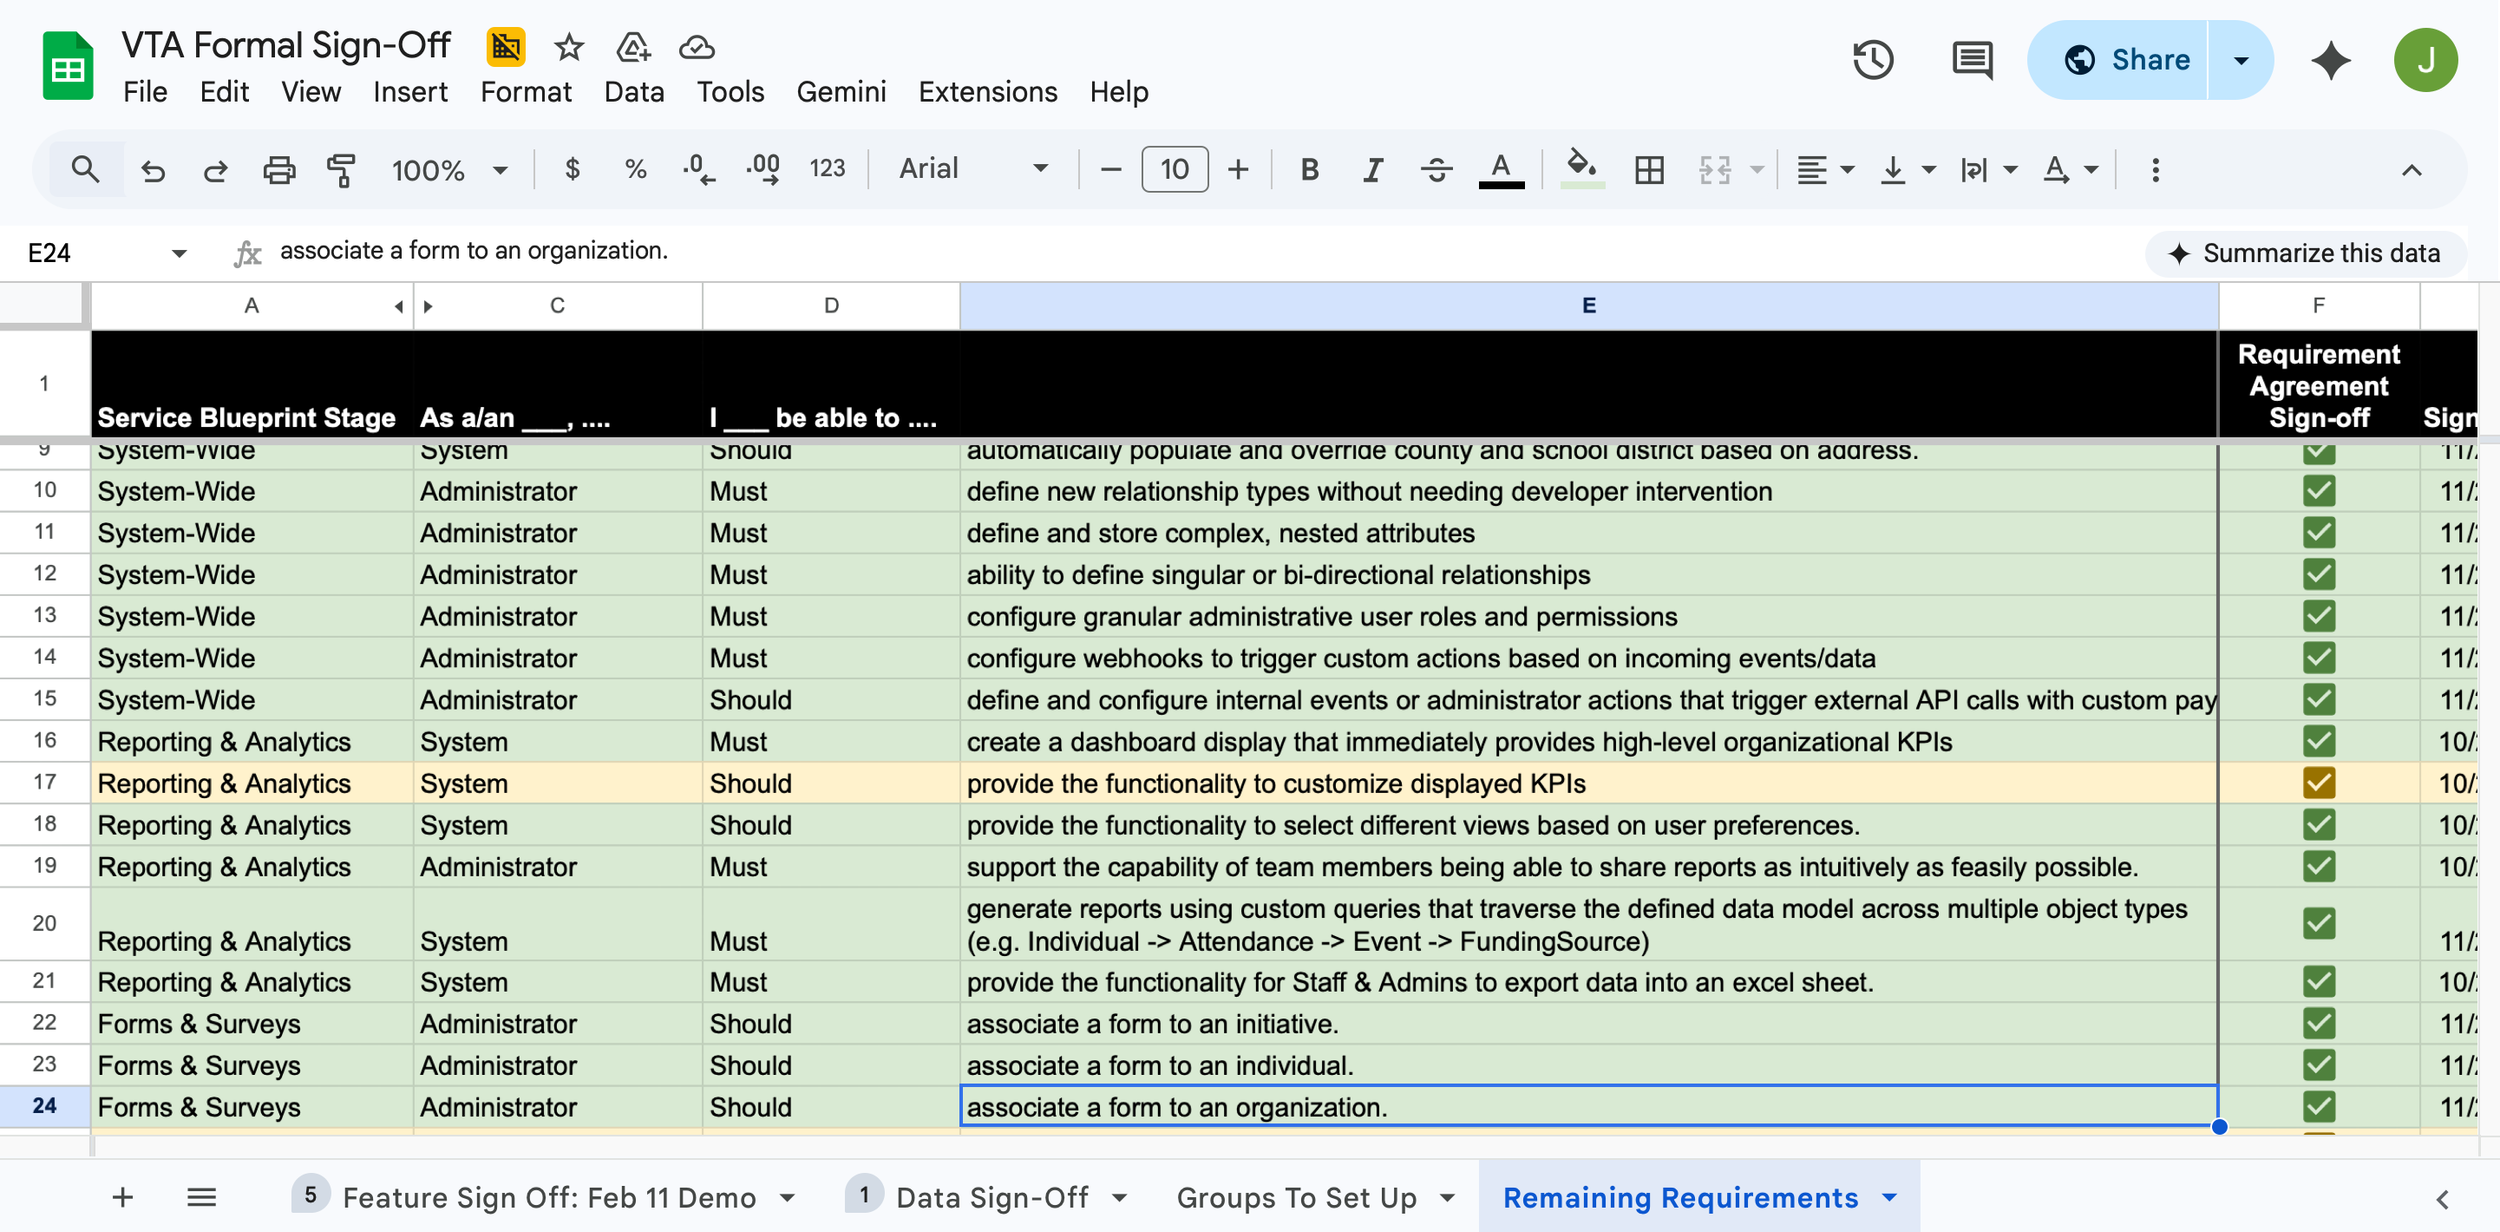Toggle the row 24 sign-off checkbox
Image resolution: width=2500 pixels, height=1232 pixels.
(x=2318, y=1107)
